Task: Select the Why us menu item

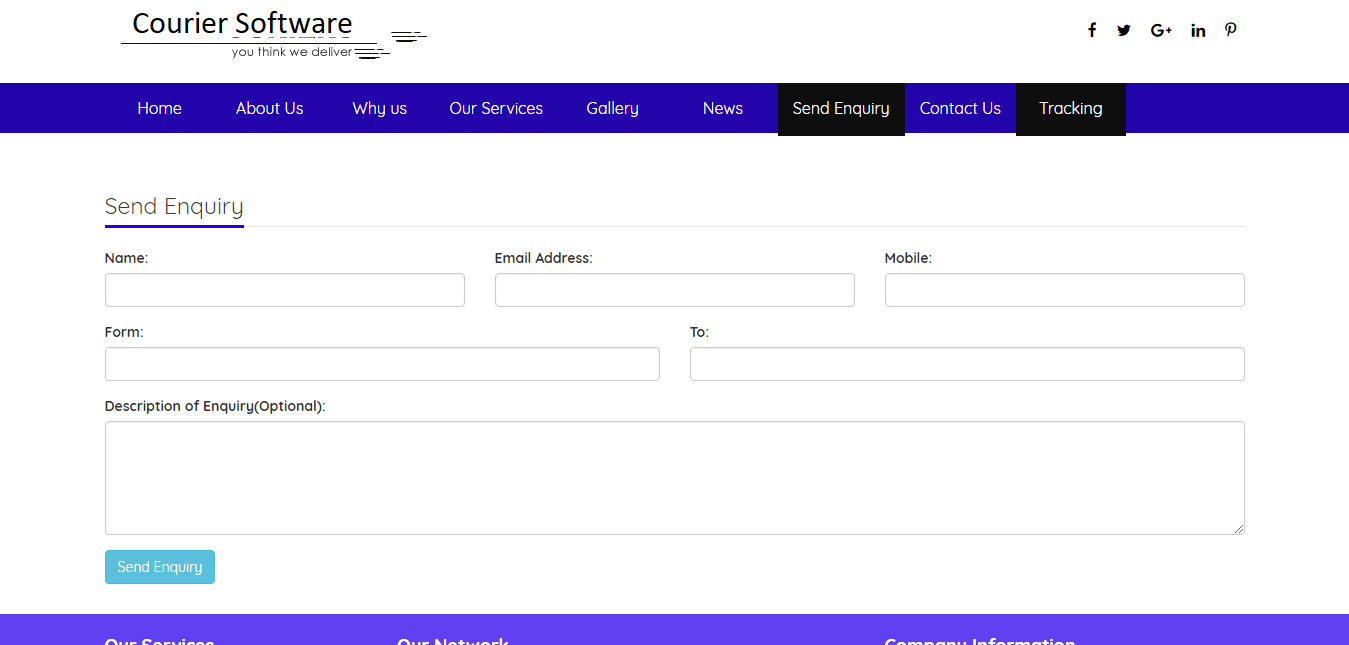Action: coord(379,108)
